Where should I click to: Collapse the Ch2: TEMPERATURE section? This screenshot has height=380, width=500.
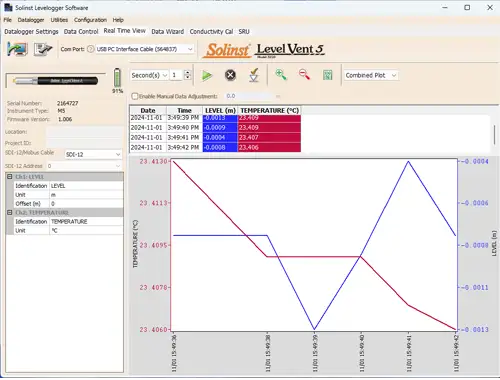[10, 212]
